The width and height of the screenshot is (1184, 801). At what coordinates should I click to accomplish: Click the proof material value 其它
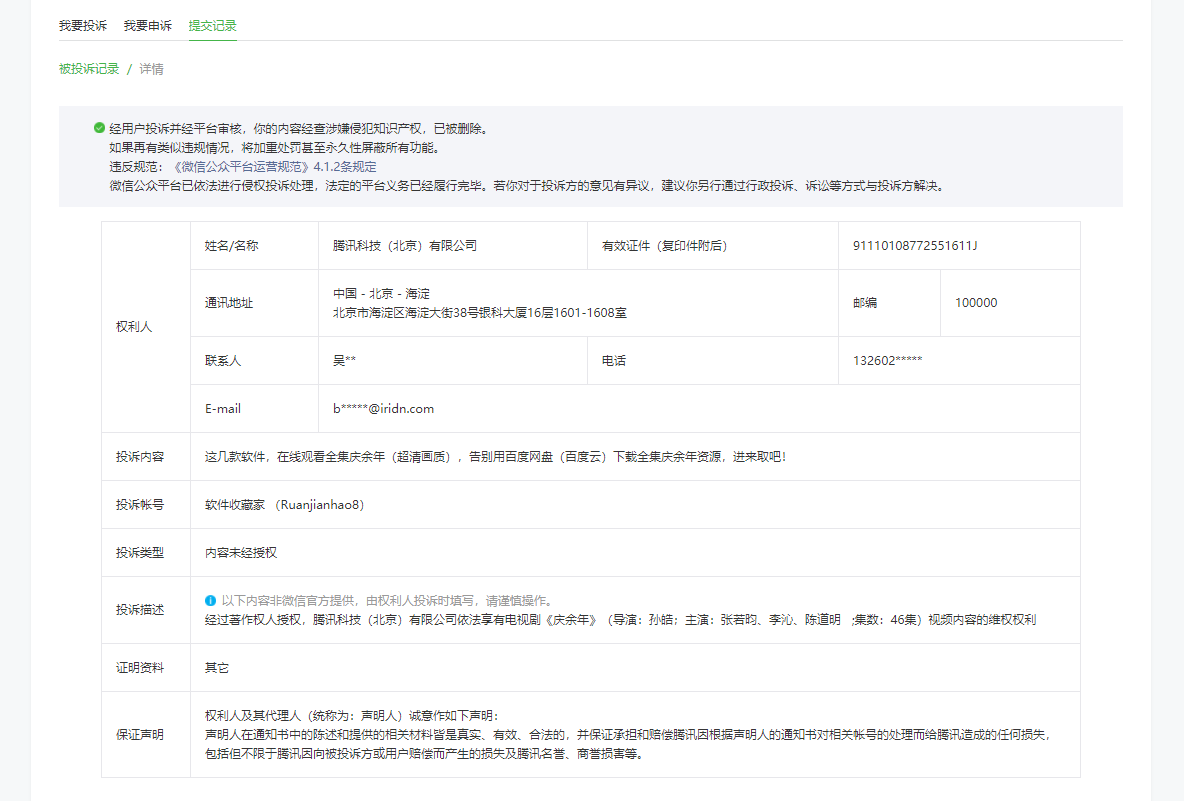coord(217,667)
